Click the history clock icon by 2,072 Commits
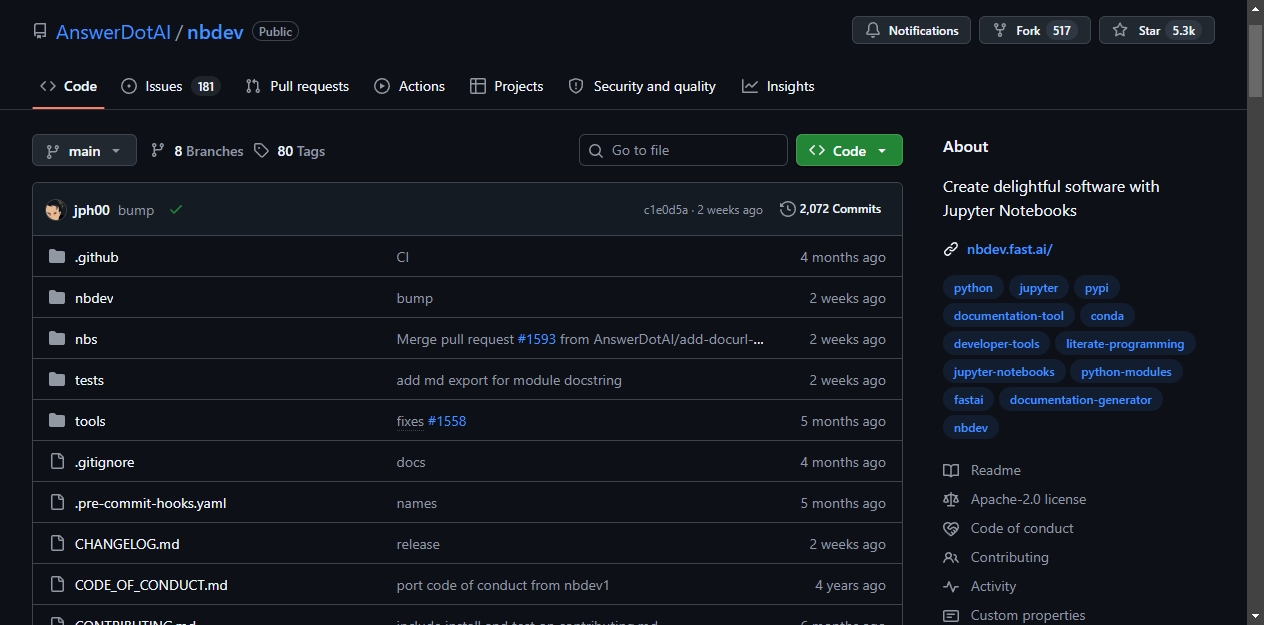 (x=788, y=209)
